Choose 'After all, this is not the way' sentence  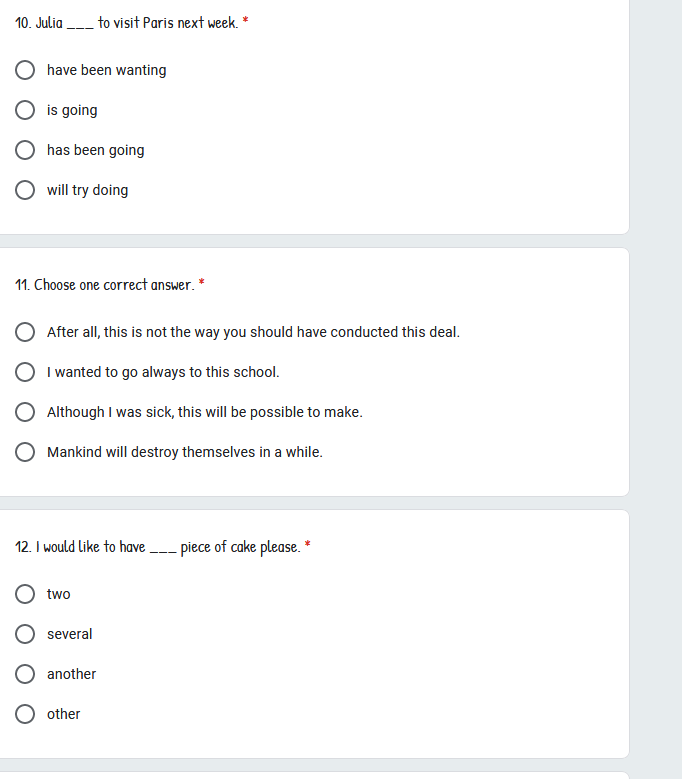click(x=25, y=332)
